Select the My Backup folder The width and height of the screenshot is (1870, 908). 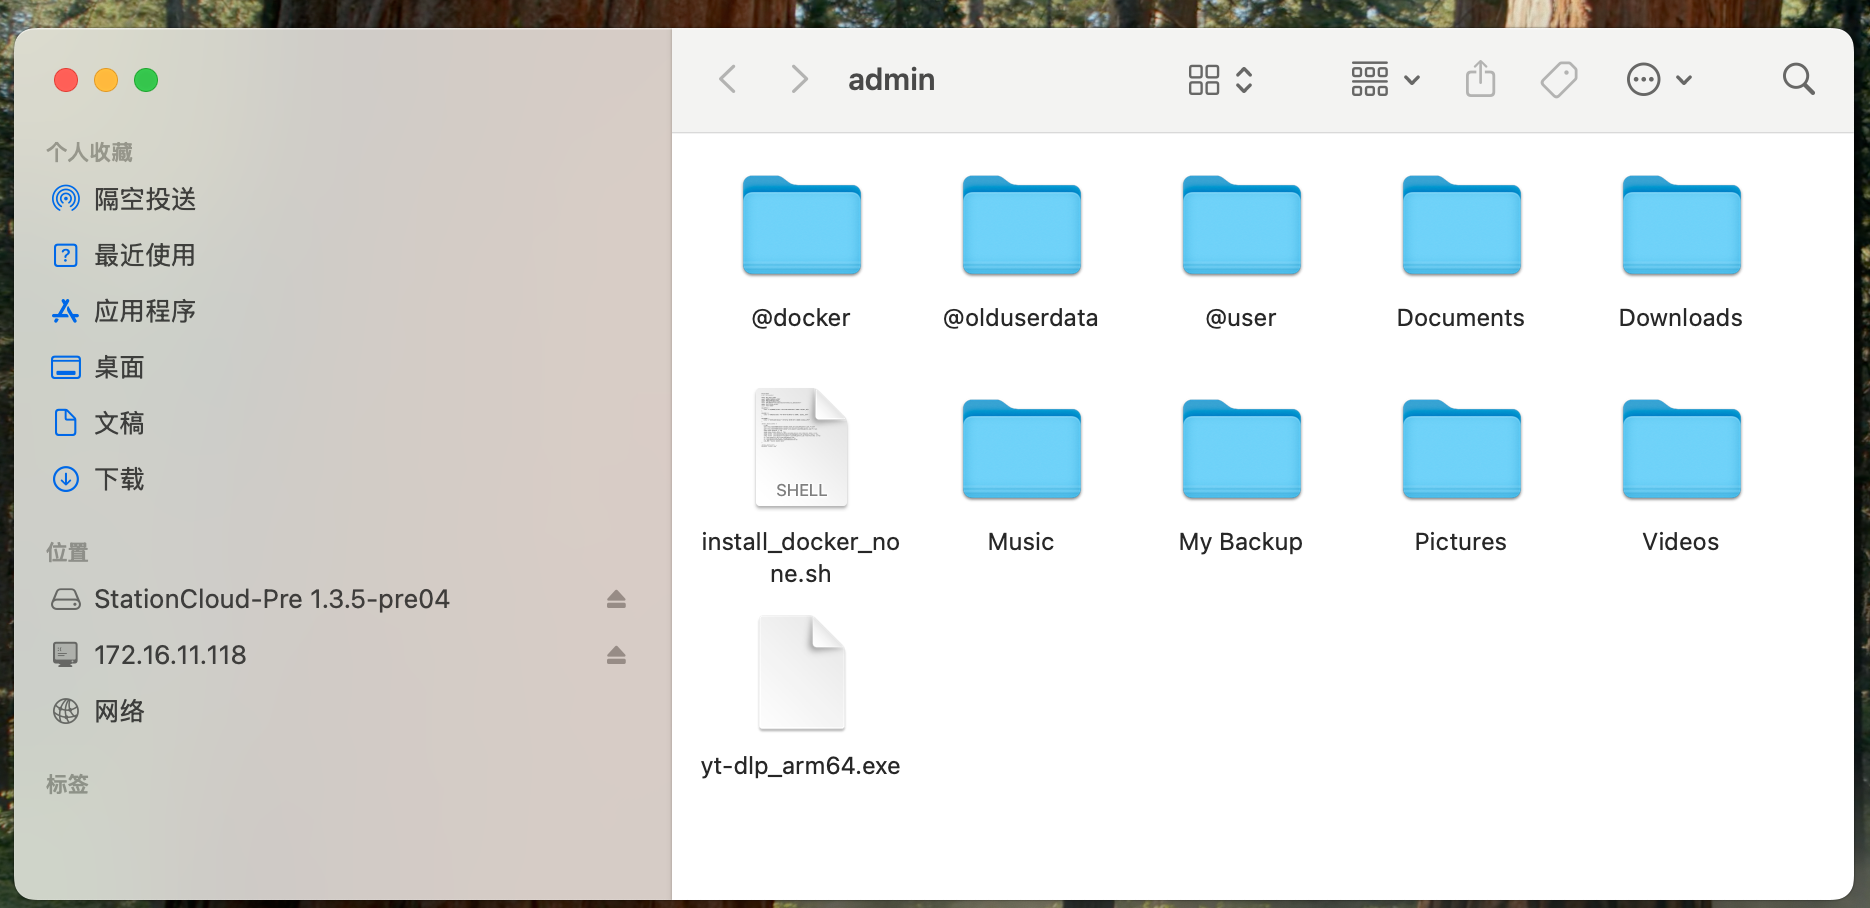pos(1241,451)
